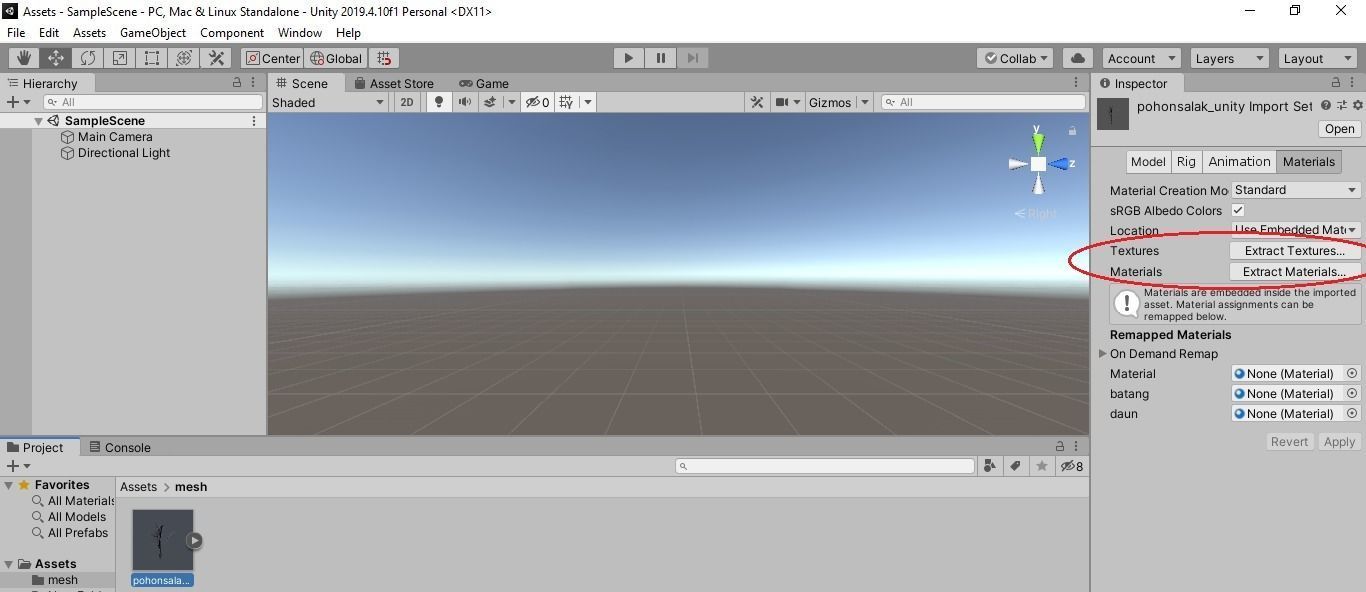1366x592 pixels.
Task: Toggle sRGB Albedo Colors checkbox
Action: click(x=1238, y=210)
